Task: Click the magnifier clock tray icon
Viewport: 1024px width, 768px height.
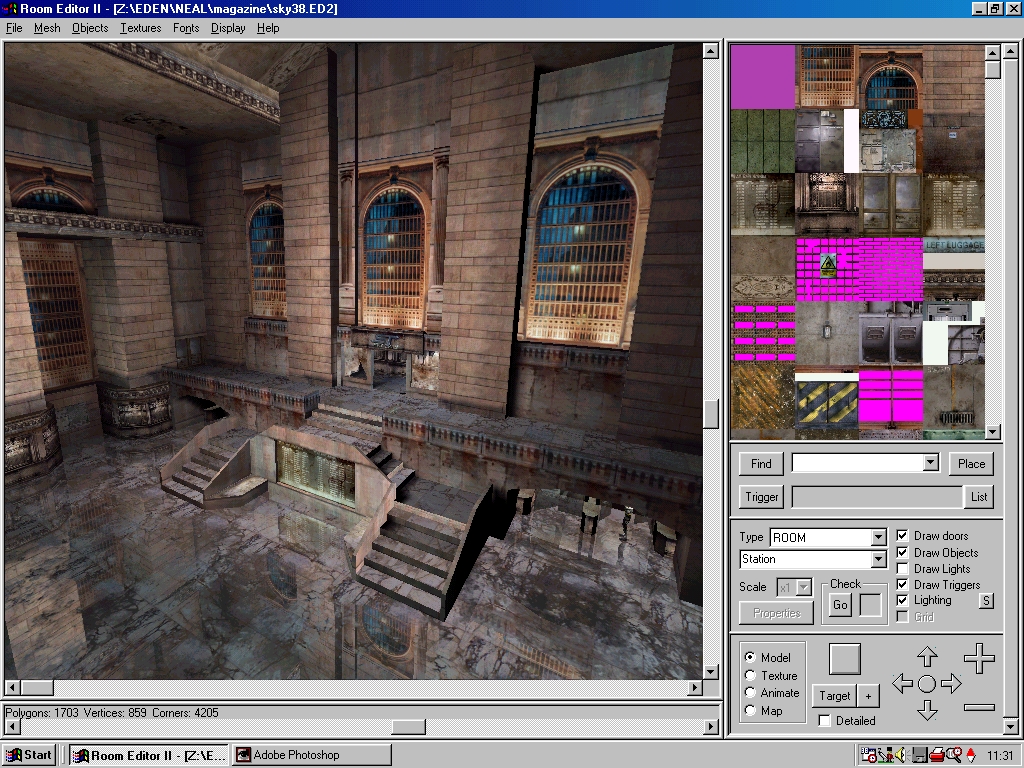Action: [953, 755]
